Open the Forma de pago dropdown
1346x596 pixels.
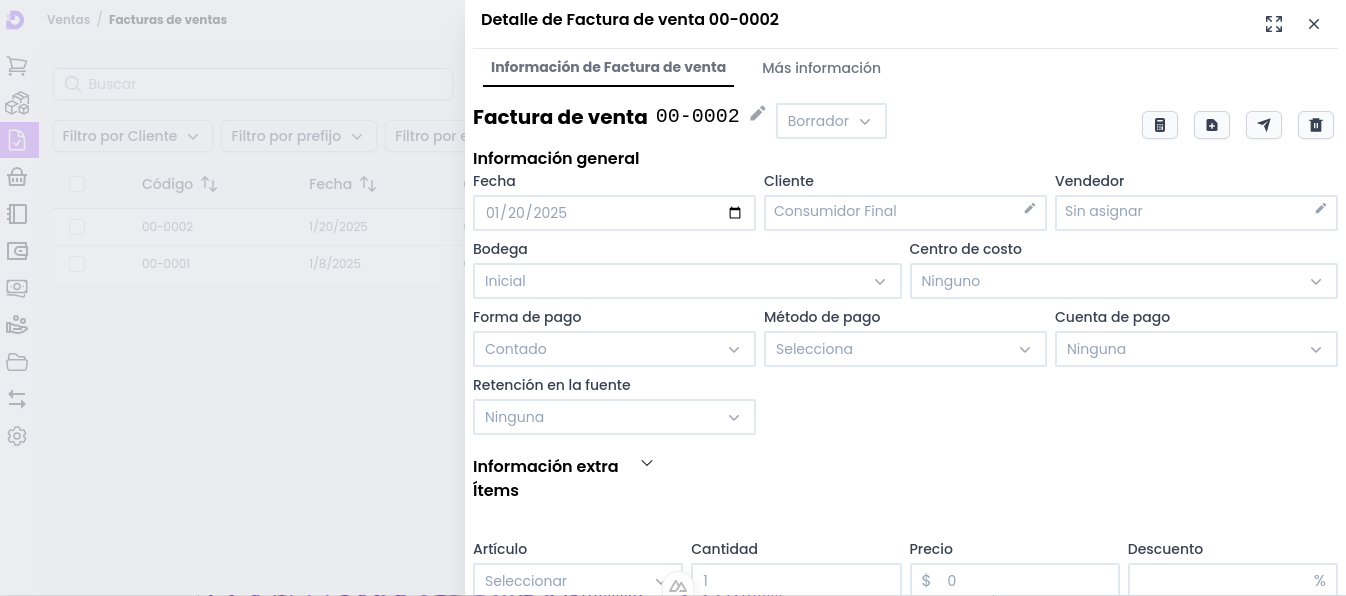coord(613,349)
